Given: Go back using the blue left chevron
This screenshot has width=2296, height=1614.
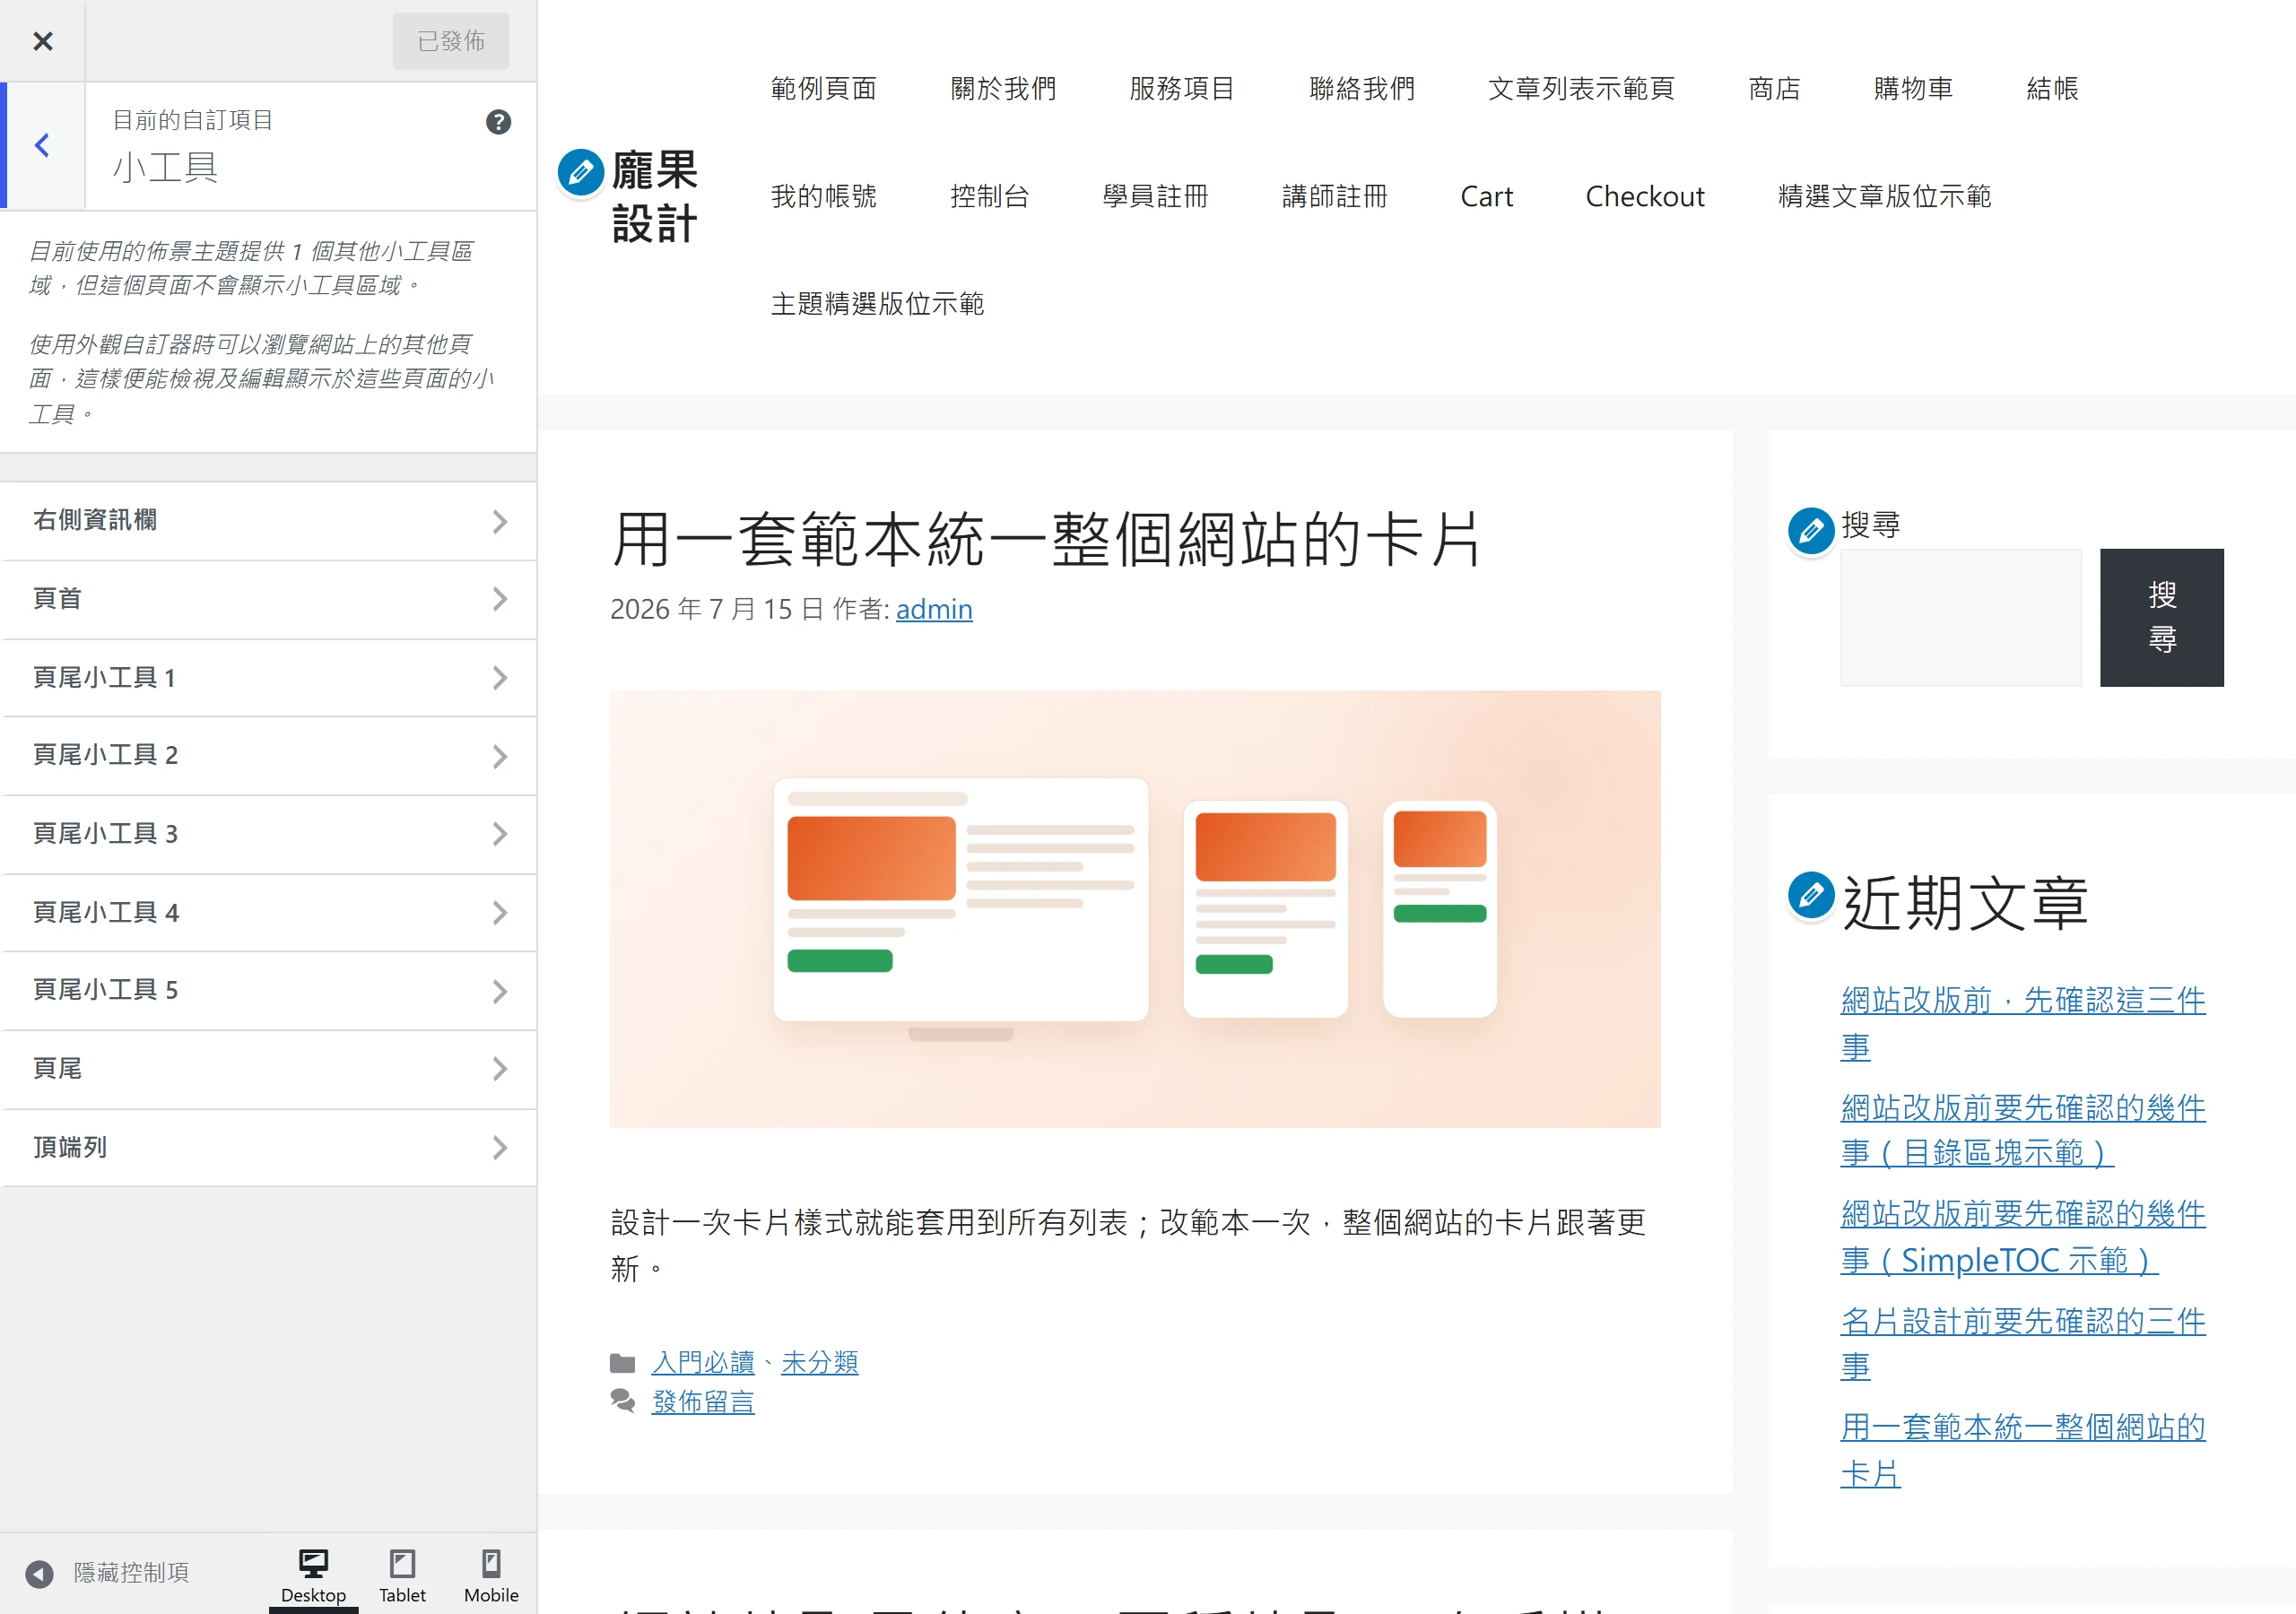Looking at the screenshot, I should click(42, 146).
